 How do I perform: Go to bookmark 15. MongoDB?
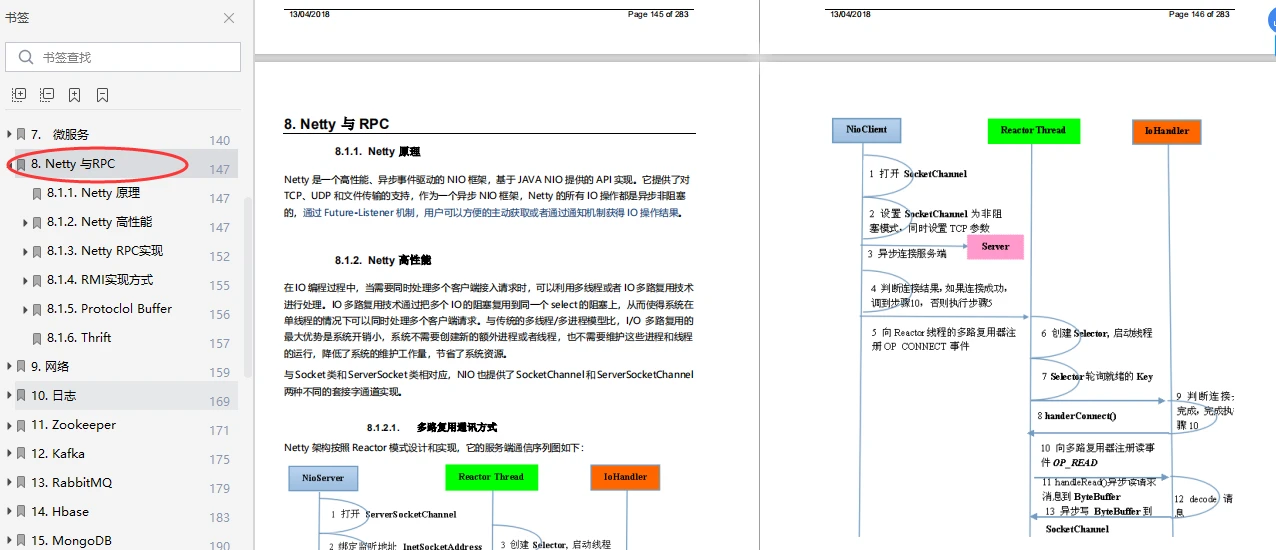click(x=71, y=541)
